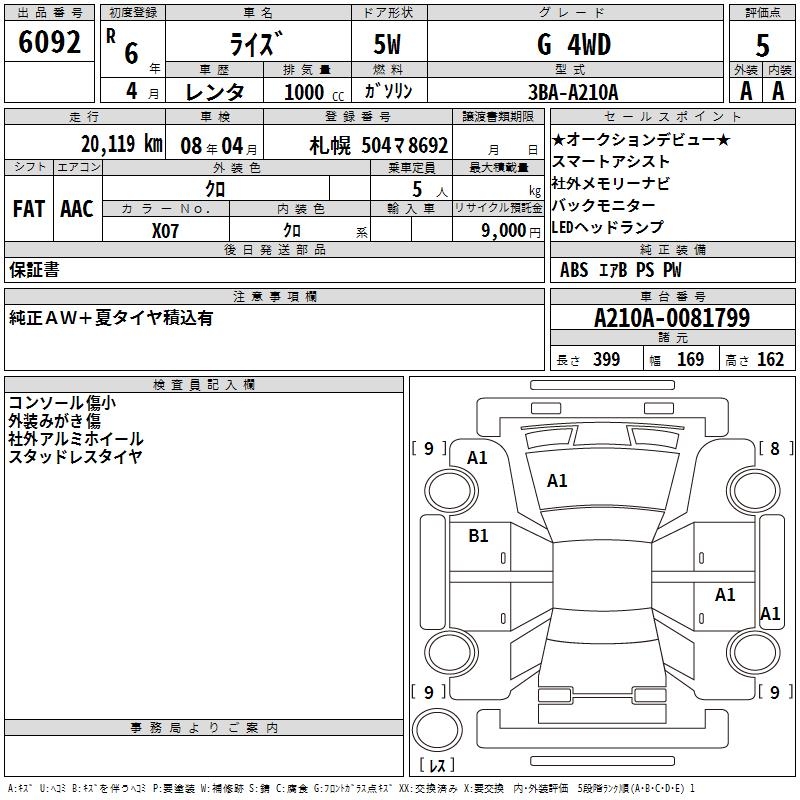
Task: Click the 車名 header label
Action: pos(258,13)
